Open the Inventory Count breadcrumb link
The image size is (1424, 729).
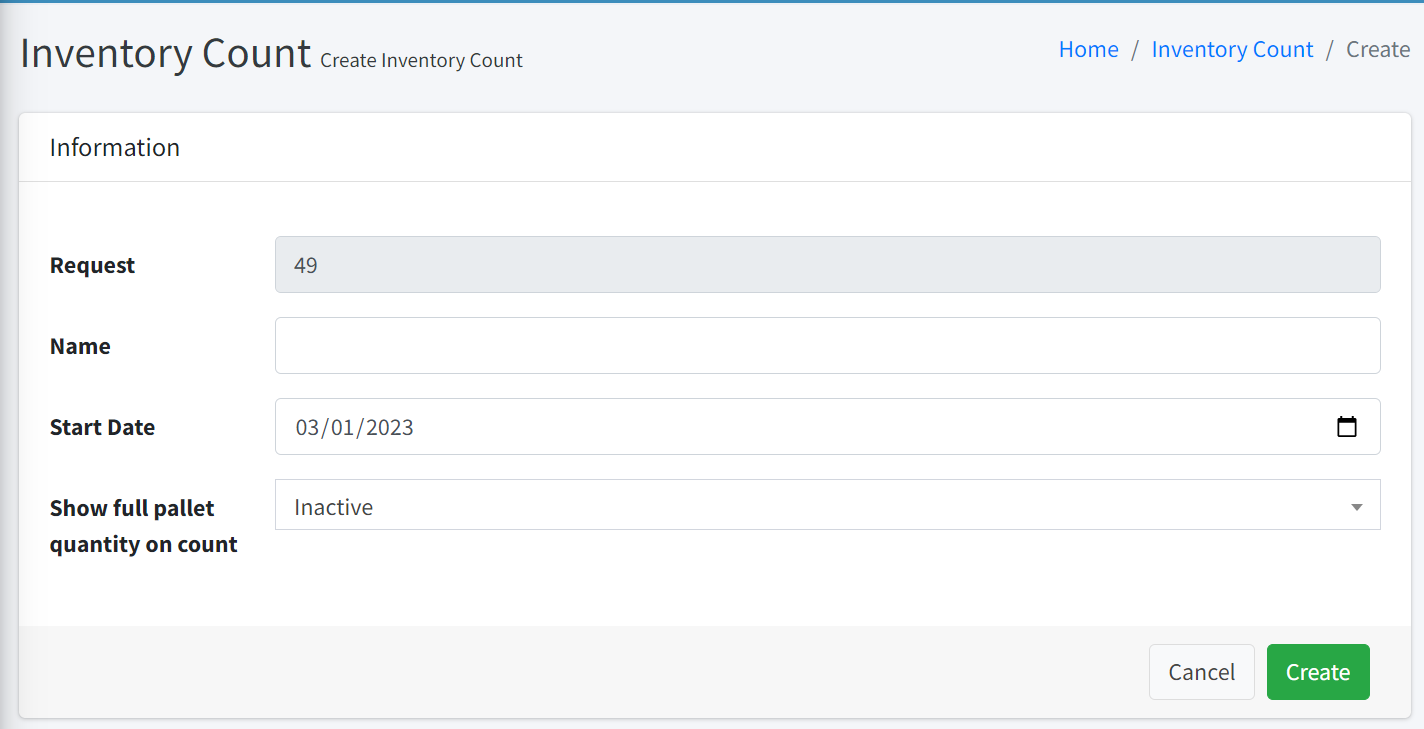click(1232, 50)
